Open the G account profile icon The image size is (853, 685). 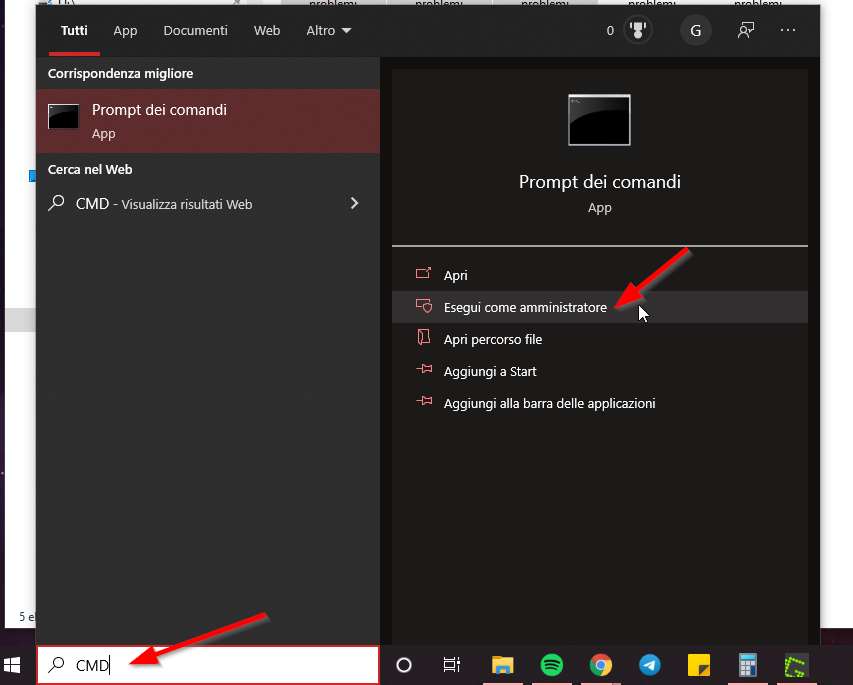pos(695,30)
